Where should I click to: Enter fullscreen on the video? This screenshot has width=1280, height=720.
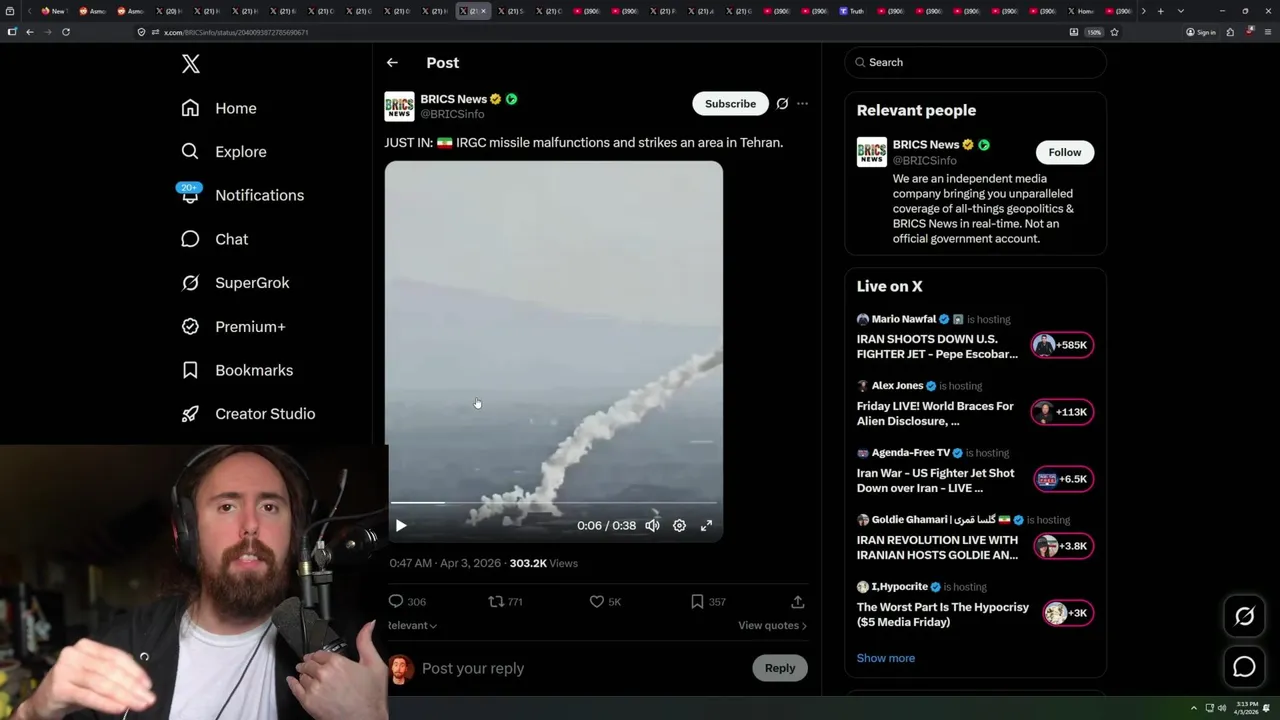706,525
